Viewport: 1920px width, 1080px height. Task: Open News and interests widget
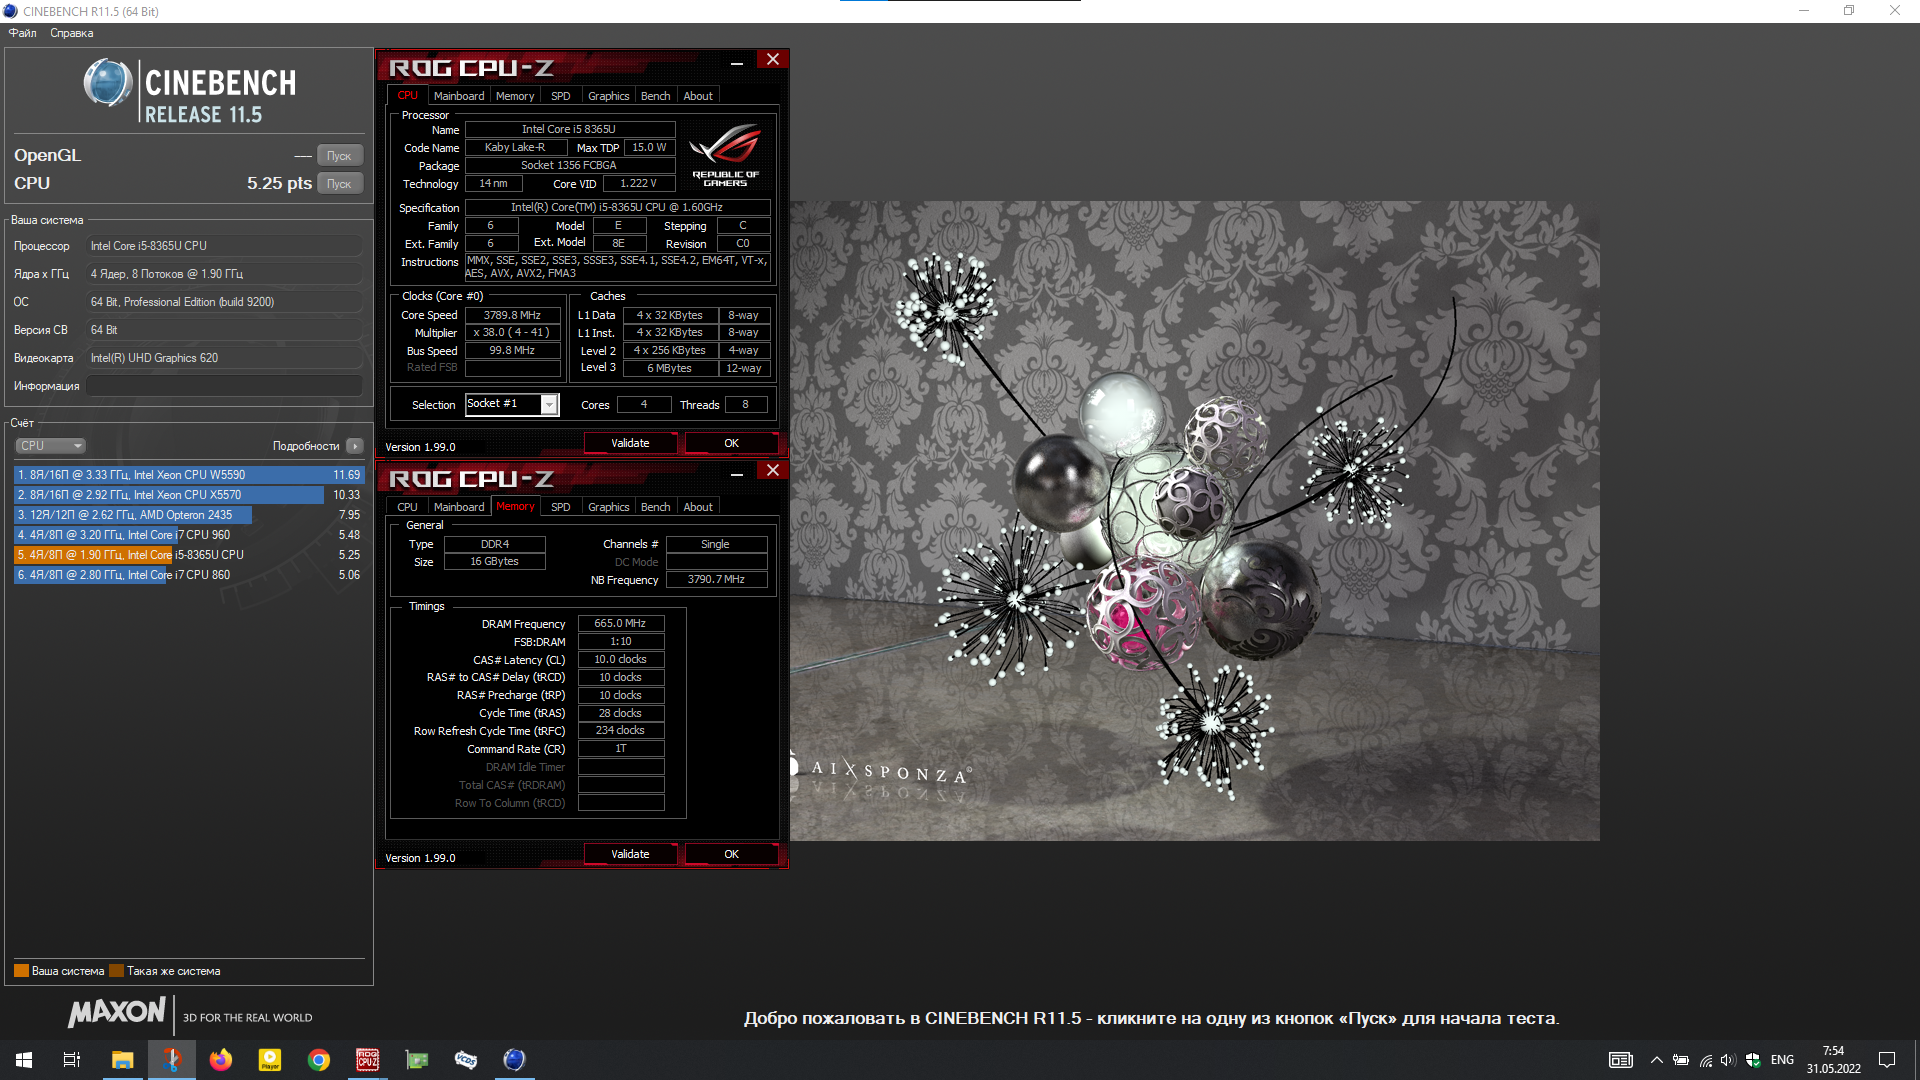(1620, 1060)
